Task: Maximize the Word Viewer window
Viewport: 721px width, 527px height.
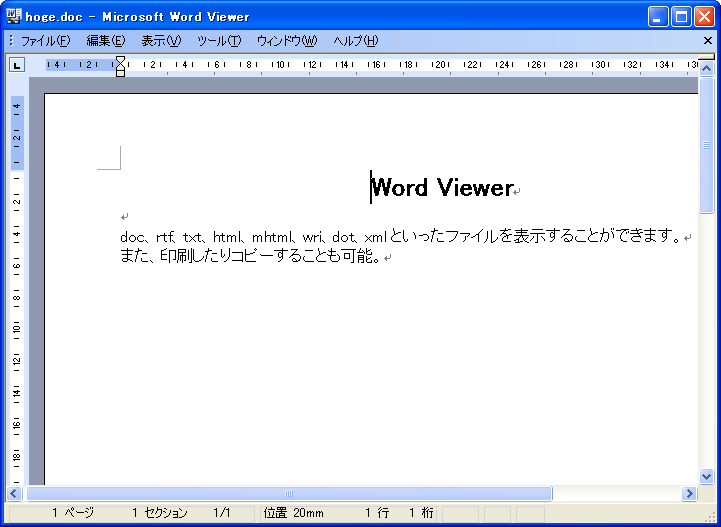Action: point(681,17)
